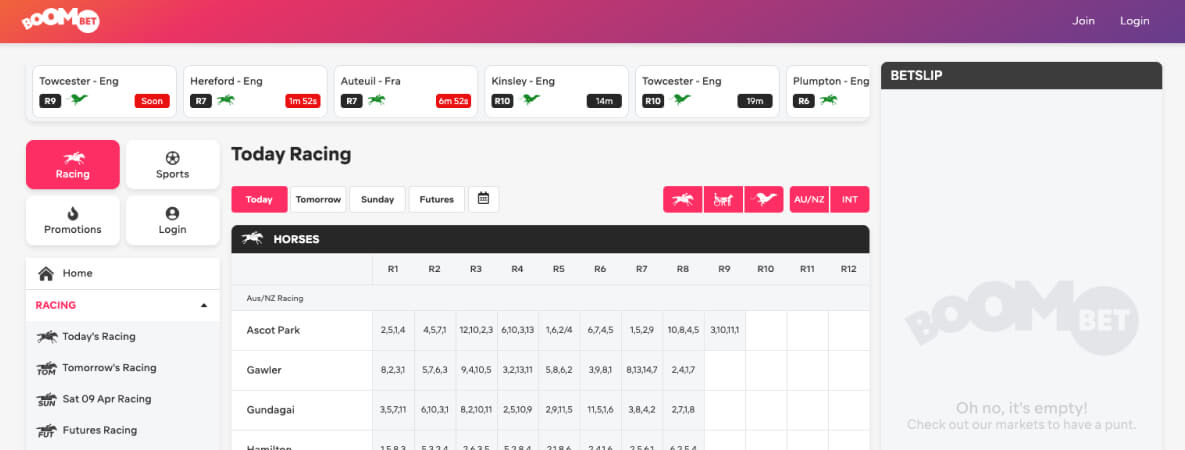Select the Tomorrow tab

tap(318, 200)
